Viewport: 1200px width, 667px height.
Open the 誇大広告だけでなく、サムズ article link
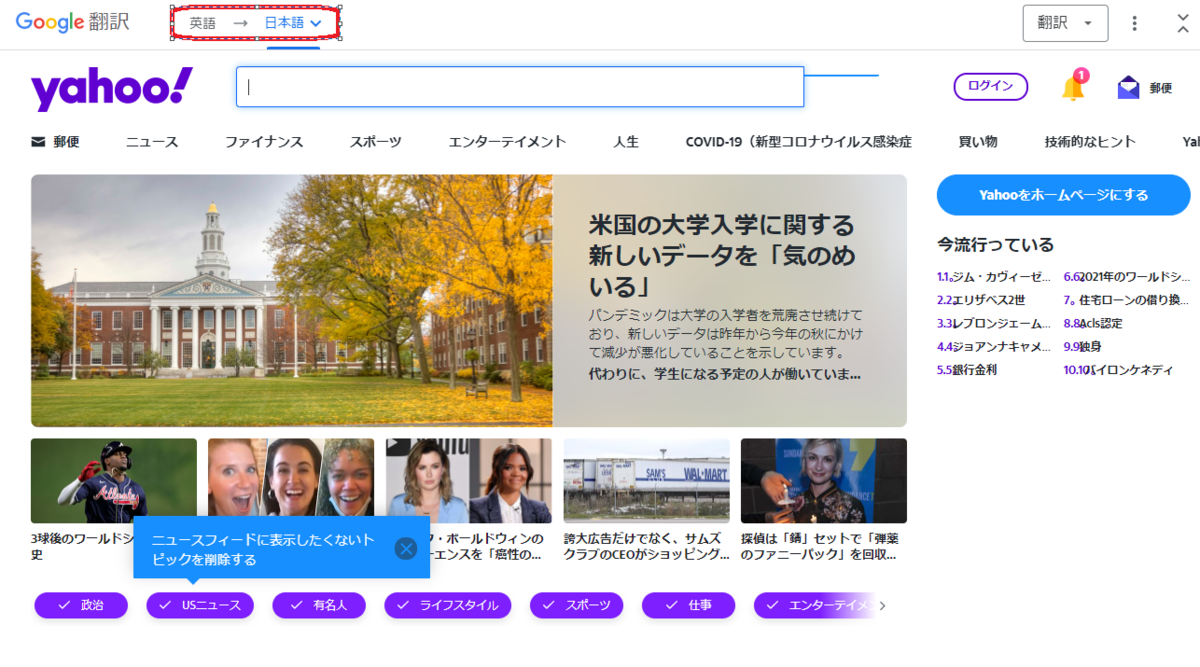645,546
